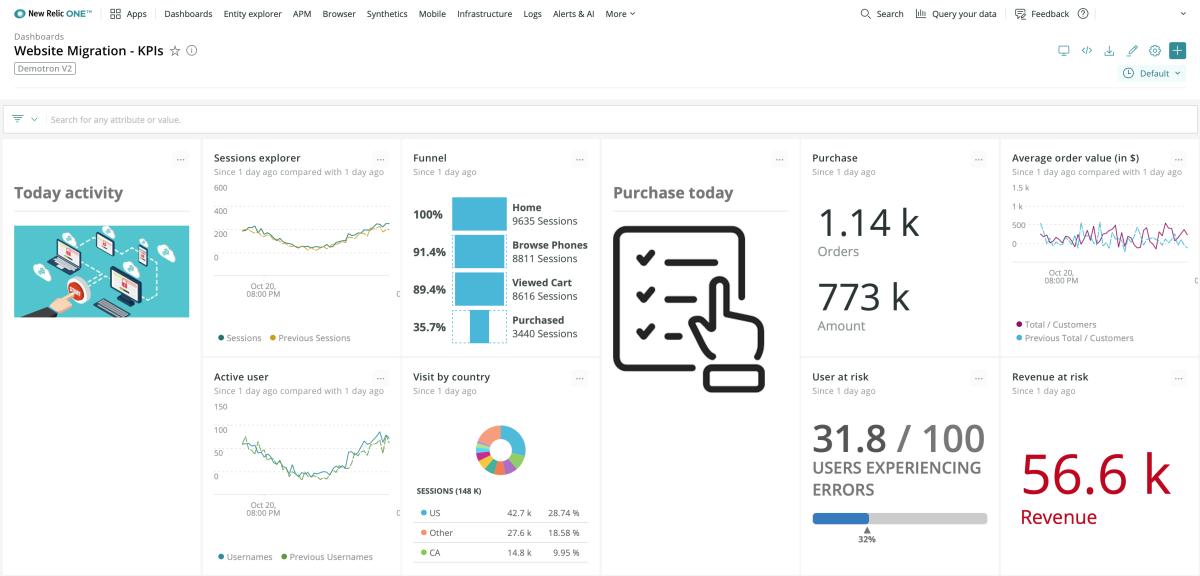Open dashboard settings gear
Viewport: 1200px width, 576px height.
[x=1155, y=51]
